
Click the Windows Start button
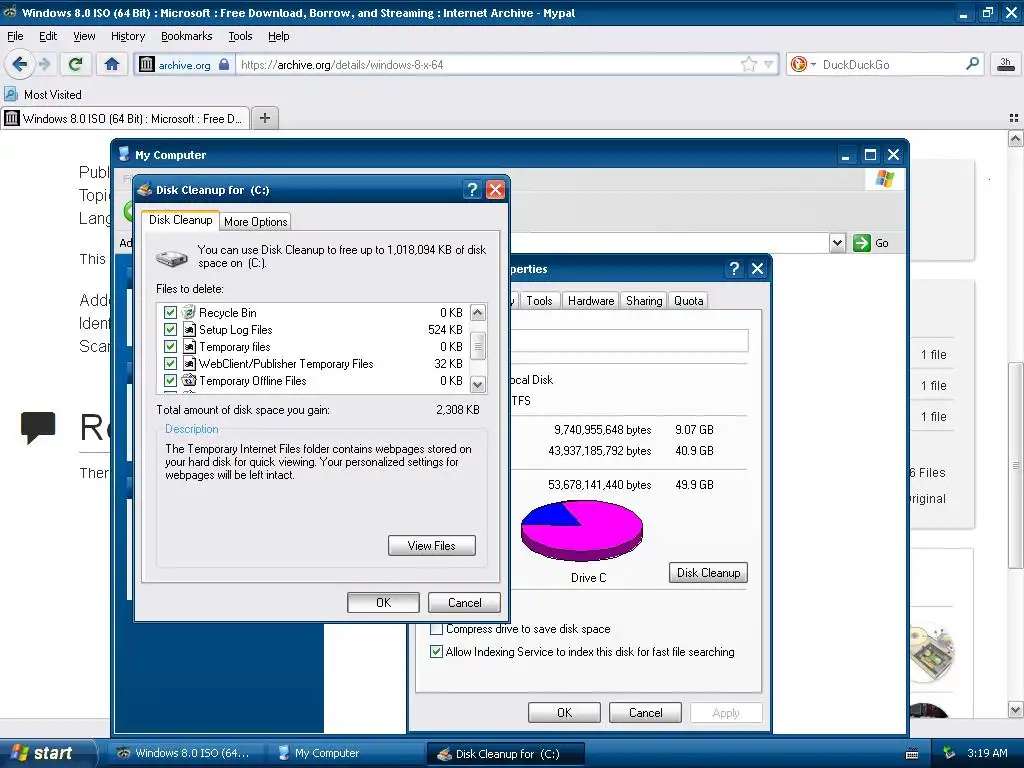[46, 753]
